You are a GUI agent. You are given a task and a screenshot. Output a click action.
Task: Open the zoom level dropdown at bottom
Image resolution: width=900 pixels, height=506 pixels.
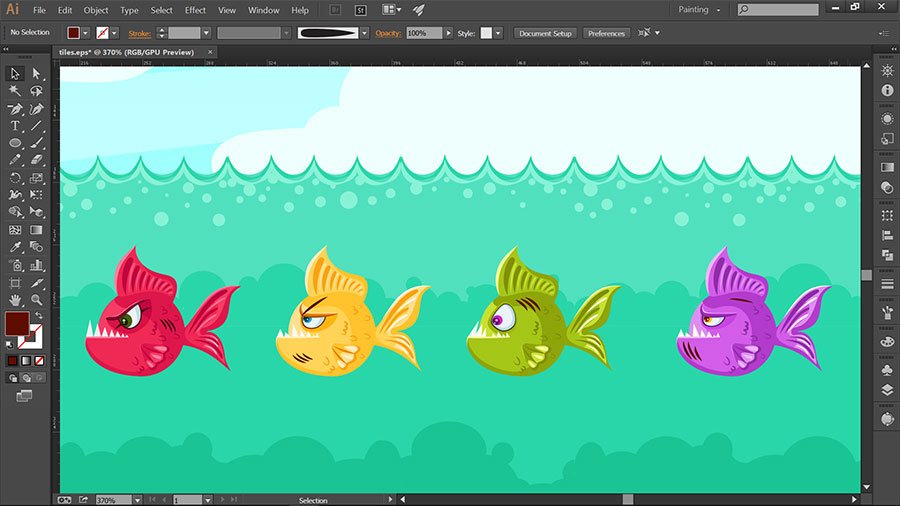[x=138, y=500]
